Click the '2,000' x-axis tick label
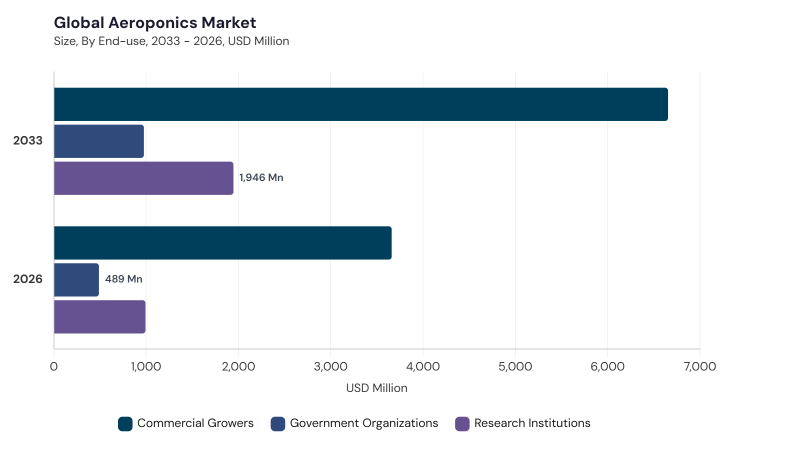800x450 pixels. [238, 366]
